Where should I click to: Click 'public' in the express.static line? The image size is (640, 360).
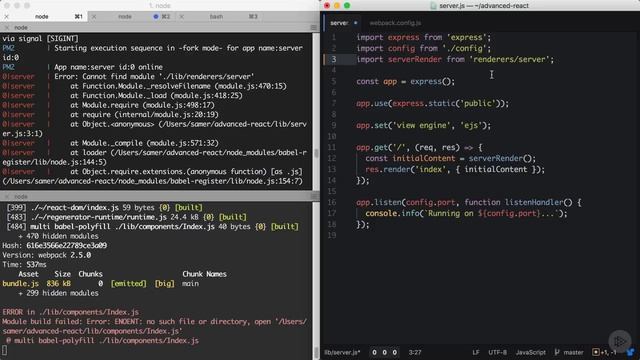[478, 104]
